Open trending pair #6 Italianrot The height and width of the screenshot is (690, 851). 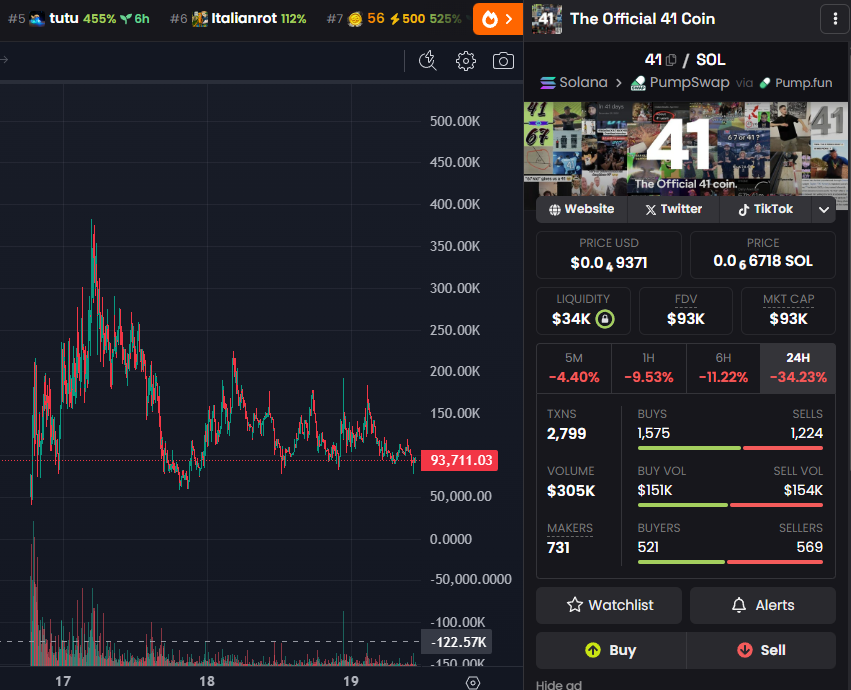click(x=238, y=19)
